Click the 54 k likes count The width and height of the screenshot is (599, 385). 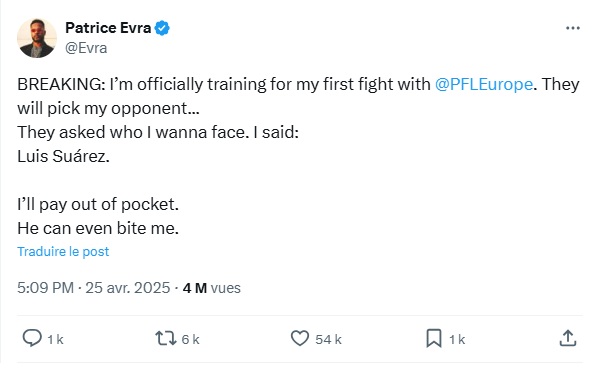click(x=328, y=339)
